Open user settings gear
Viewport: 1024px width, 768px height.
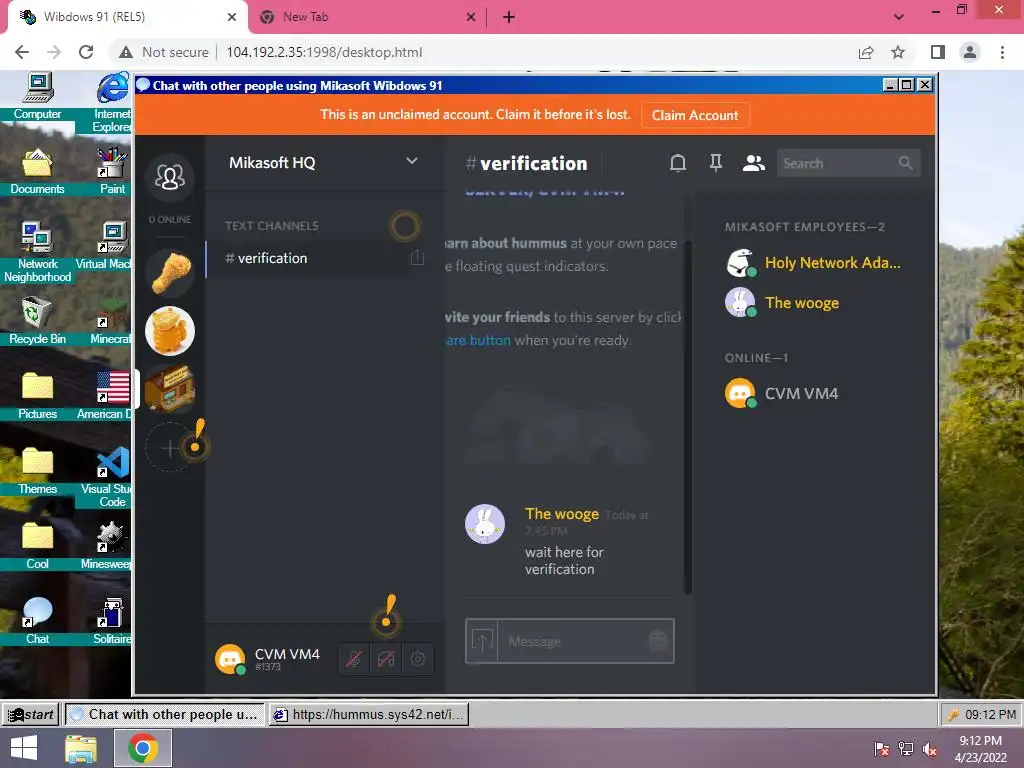pyautogui.click(x=418, y=659)
